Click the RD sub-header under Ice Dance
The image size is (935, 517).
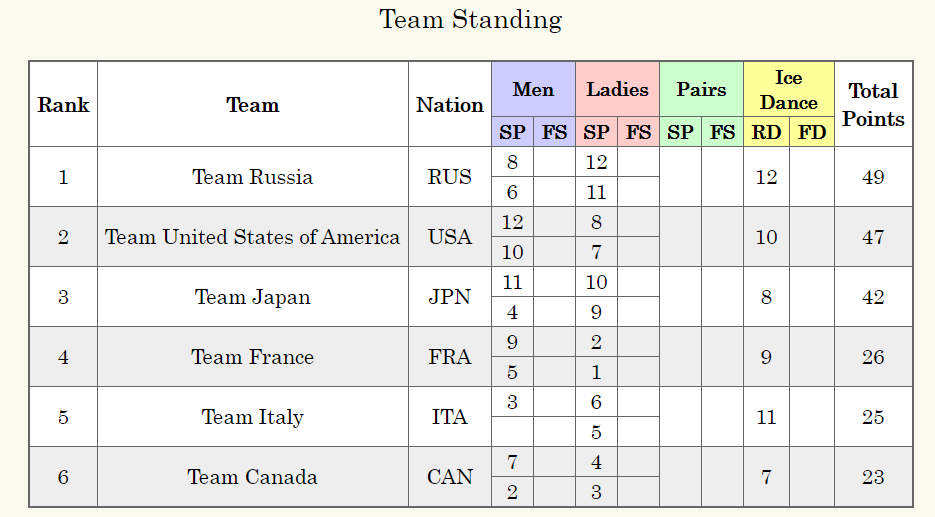[x=766, y=132]
